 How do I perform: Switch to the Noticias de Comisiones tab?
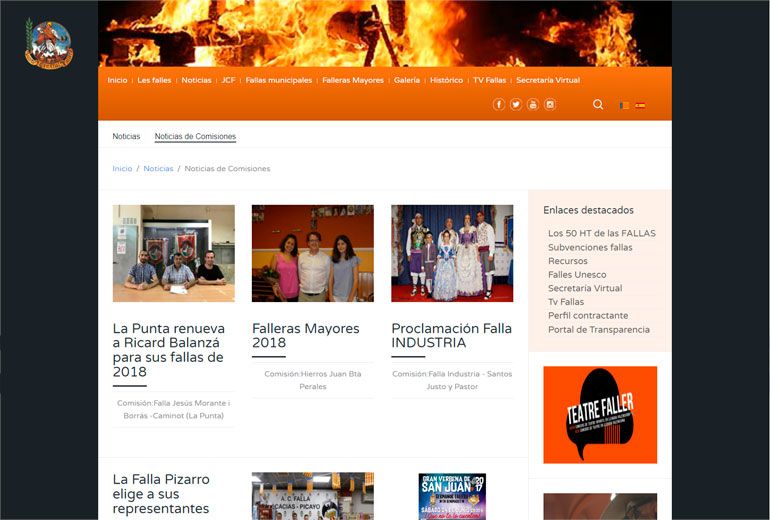tap(195, 136)
